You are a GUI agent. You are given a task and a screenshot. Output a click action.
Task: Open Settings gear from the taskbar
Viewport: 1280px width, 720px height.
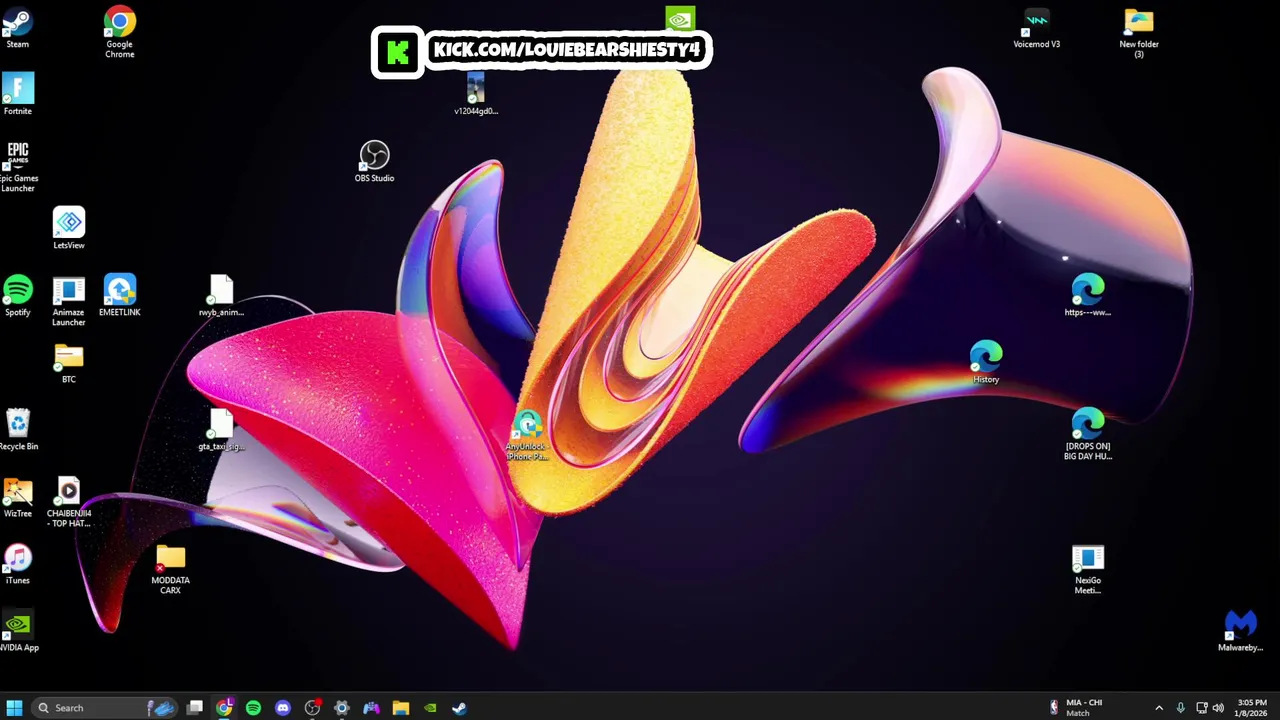(342, 708)
